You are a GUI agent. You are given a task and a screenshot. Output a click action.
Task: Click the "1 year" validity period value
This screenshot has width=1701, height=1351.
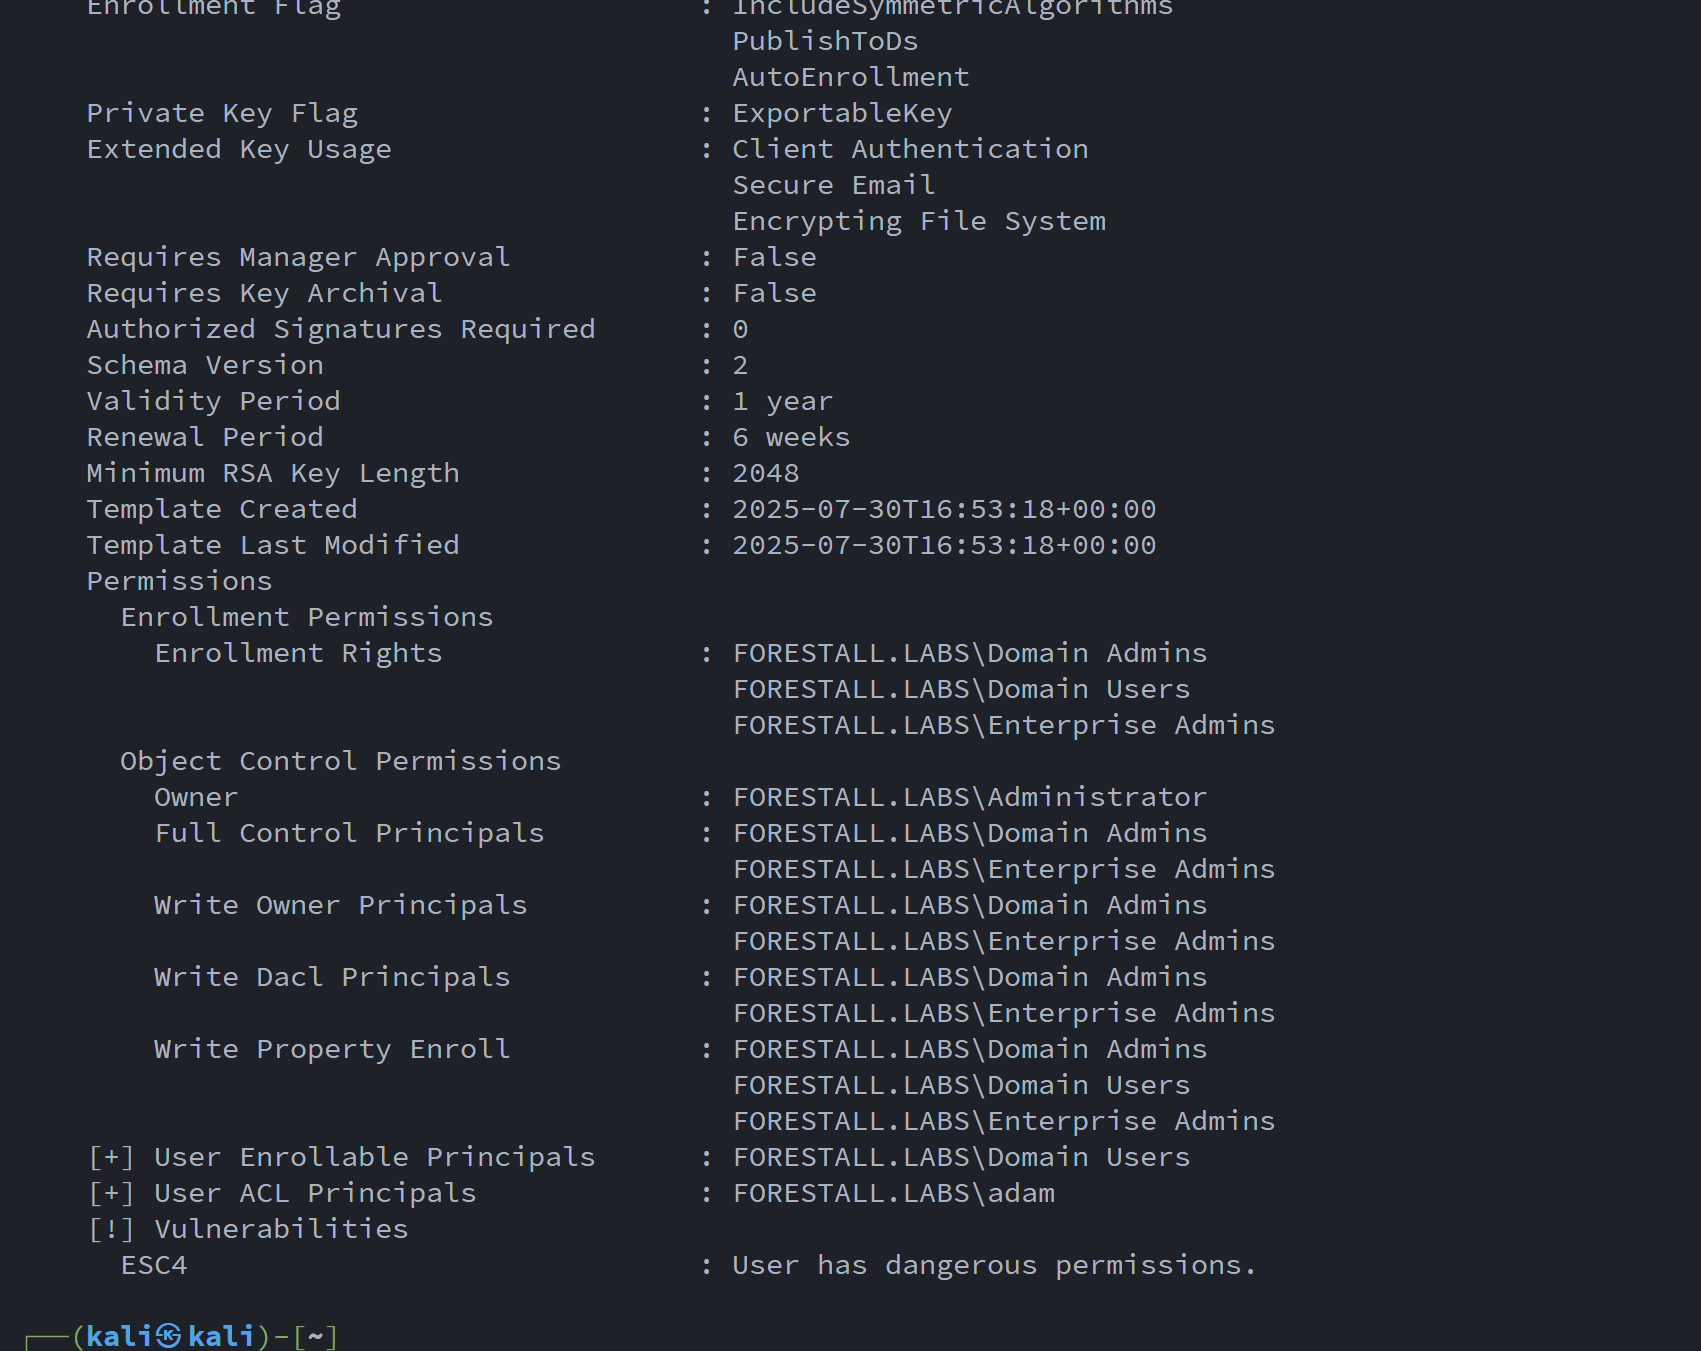point(782,401)
